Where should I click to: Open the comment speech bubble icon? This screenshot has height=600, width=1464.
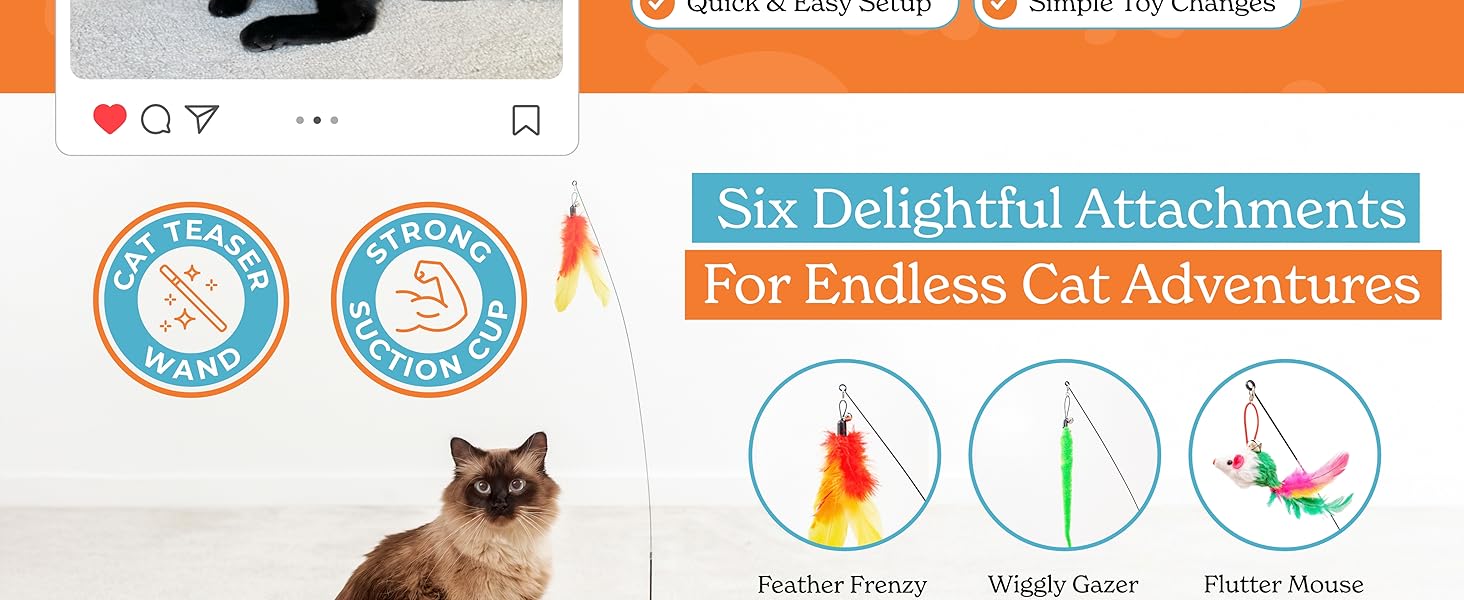156,120
